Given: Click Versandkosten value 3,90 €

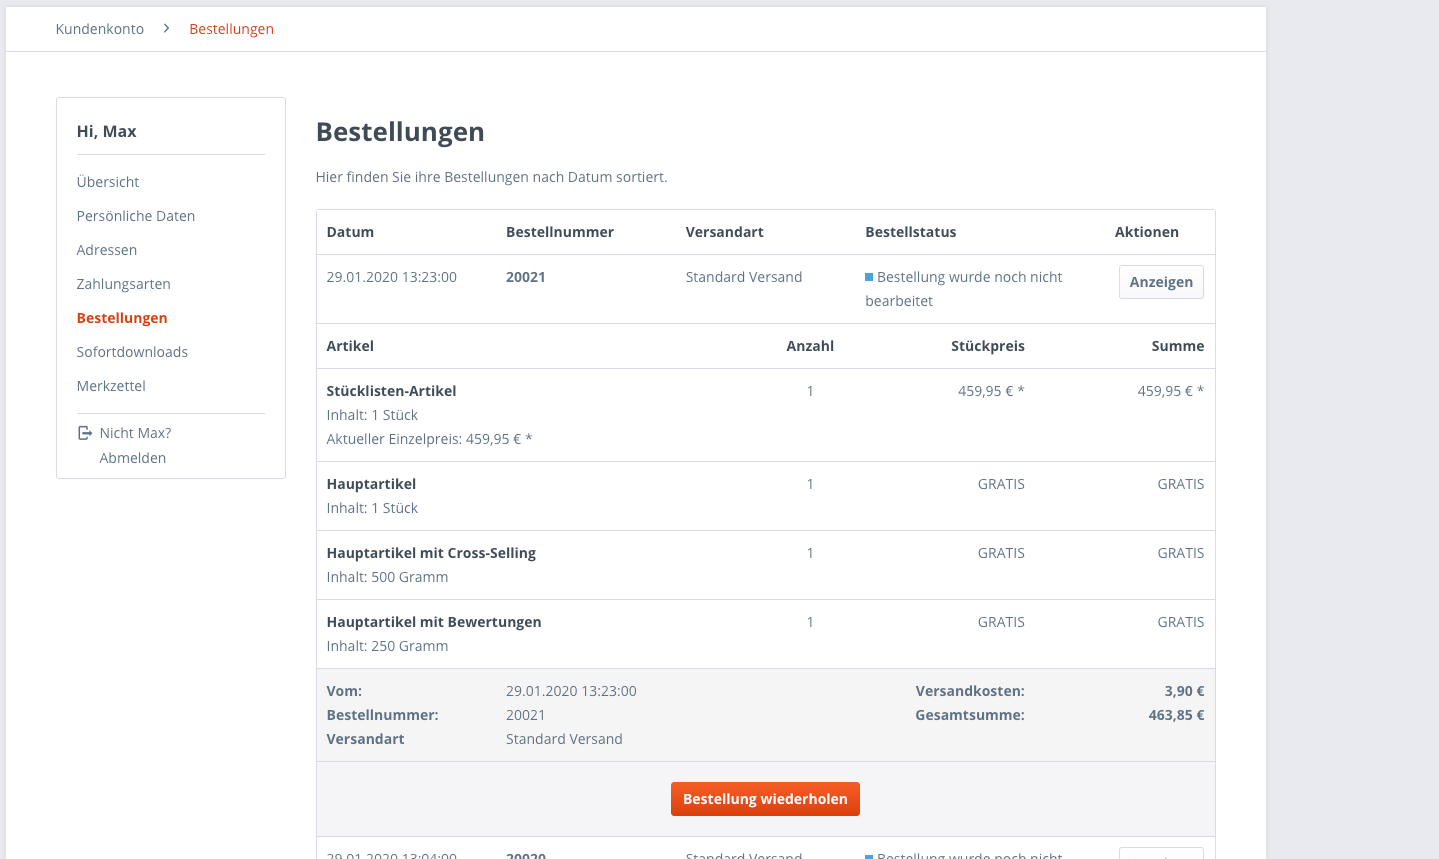Looking at the screenshot, I should coord(1184,691).
